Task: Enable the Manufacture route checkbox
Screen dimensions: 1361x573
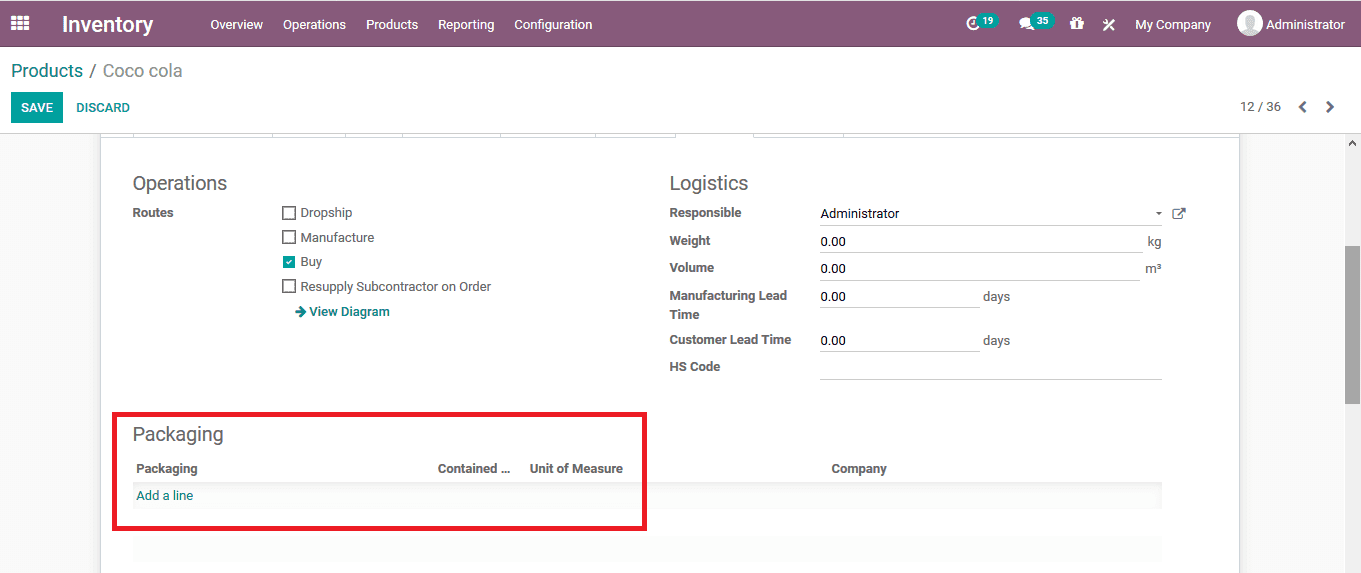Action: [289, 238]
